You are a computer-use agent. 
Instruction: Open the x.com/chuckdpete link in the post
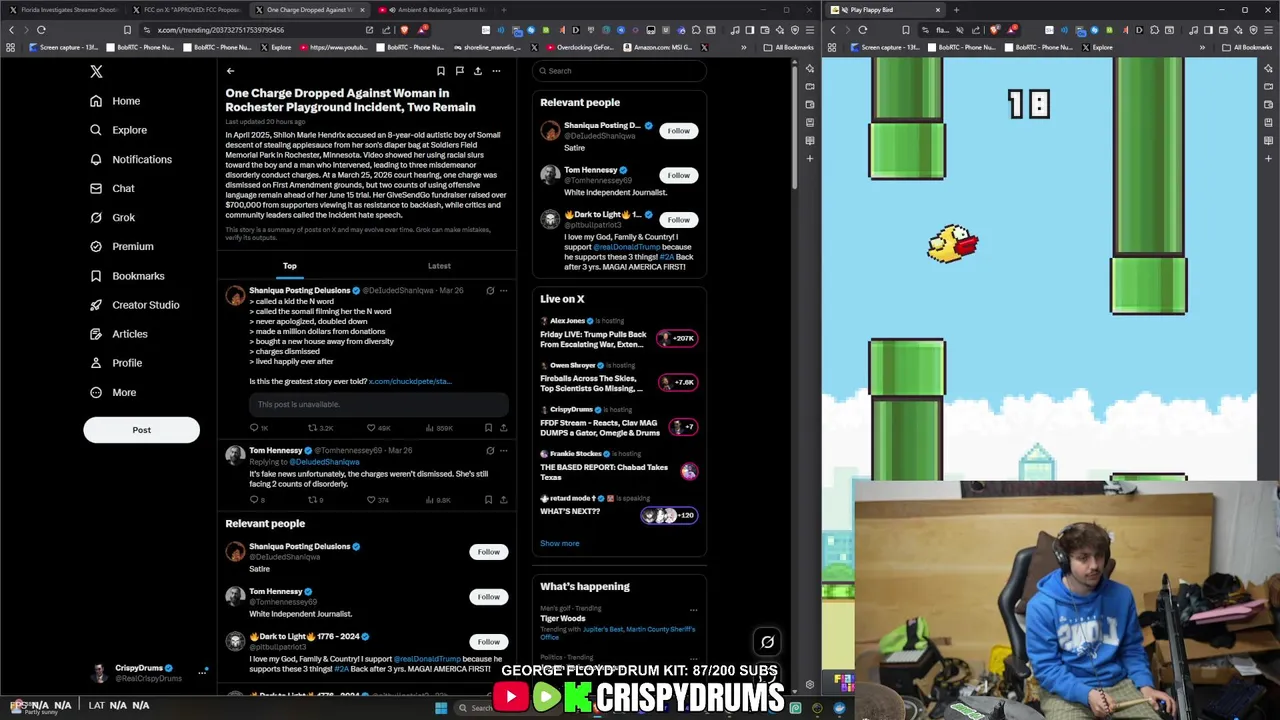click(x=410, y=382)
